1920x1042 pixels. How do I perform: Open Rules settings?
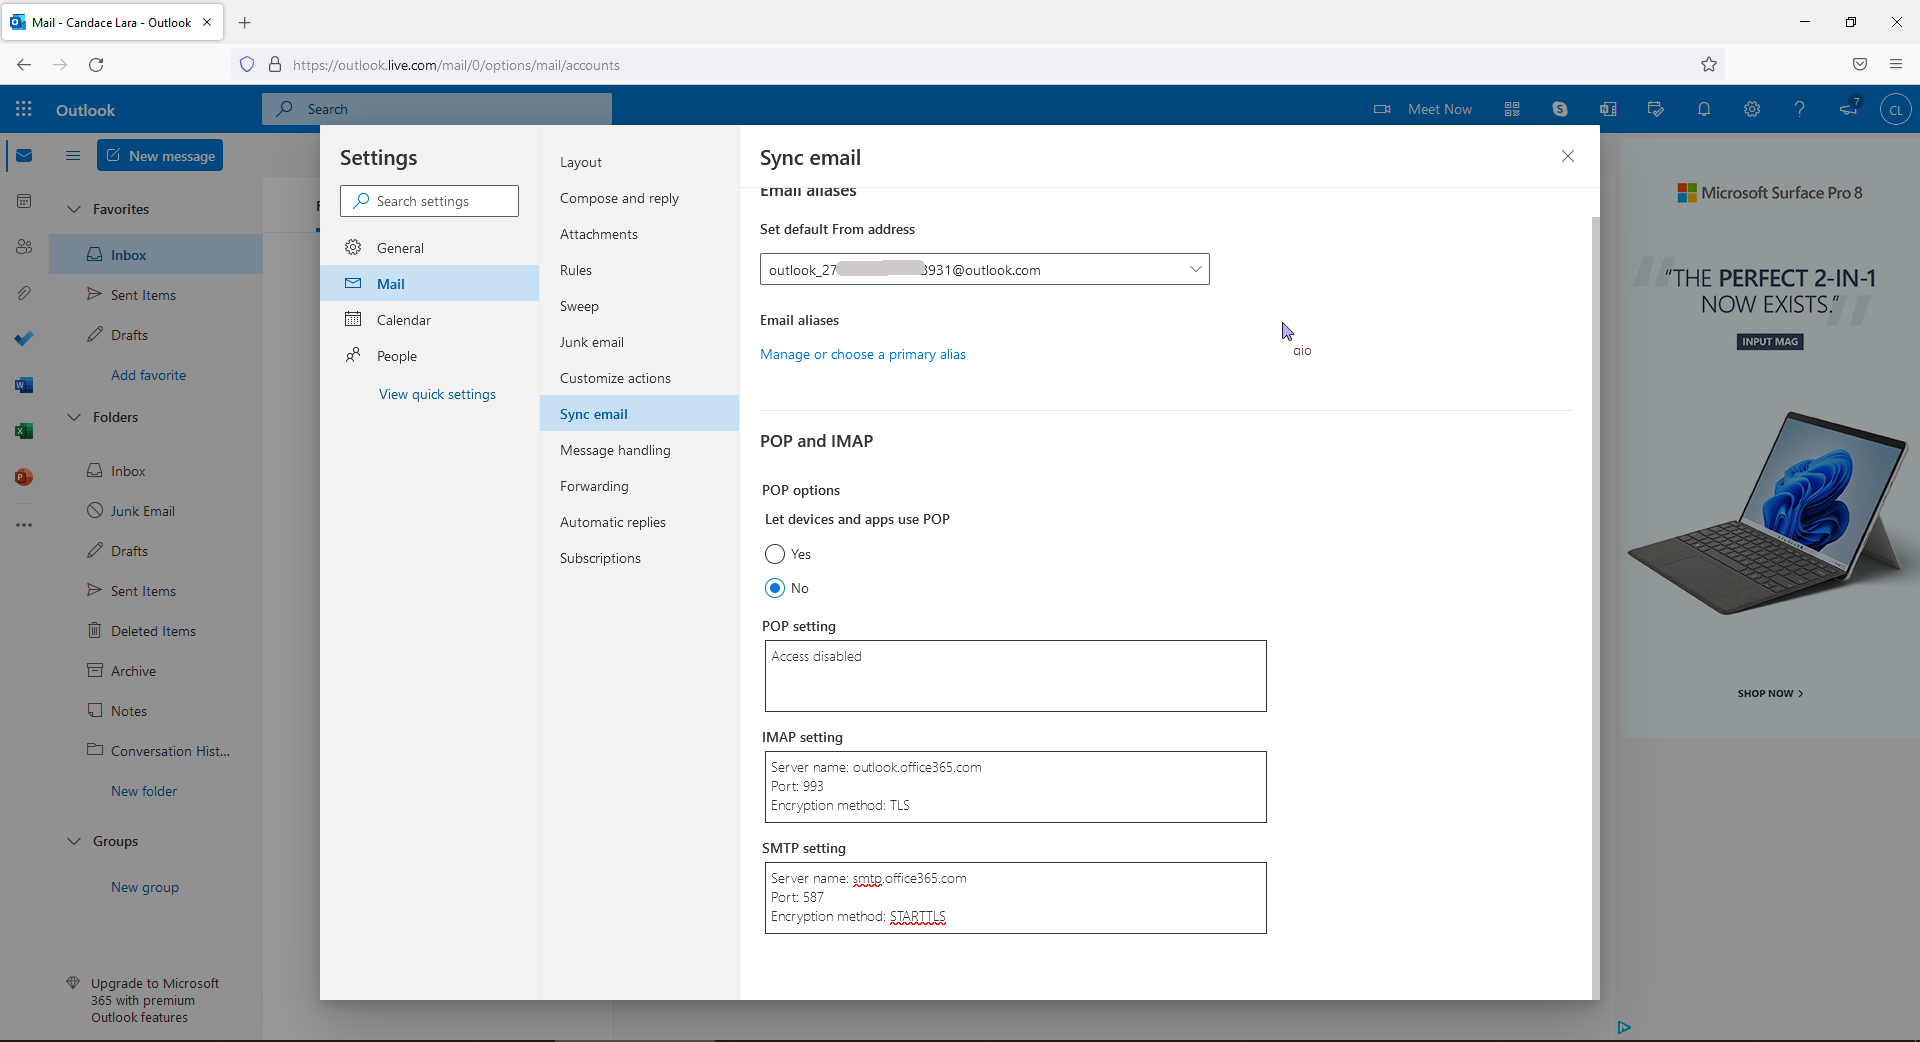tap(640, 270)
